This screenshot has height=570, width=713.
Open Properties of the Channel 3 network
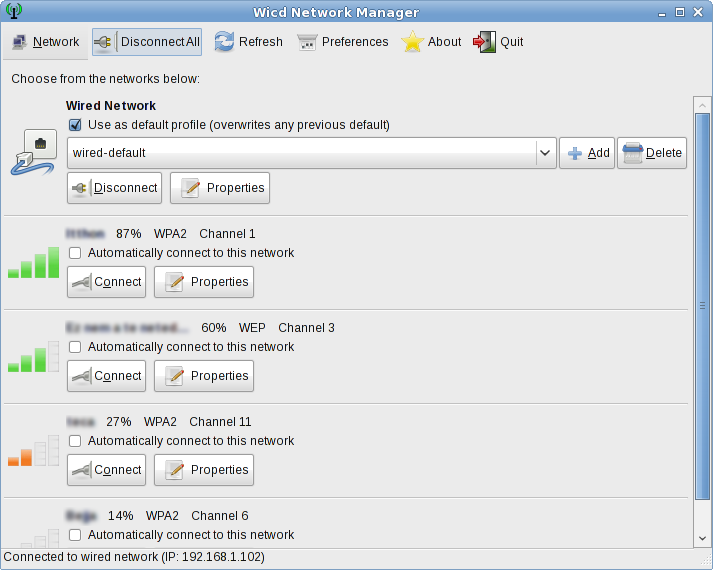click(x=204, y=376)
